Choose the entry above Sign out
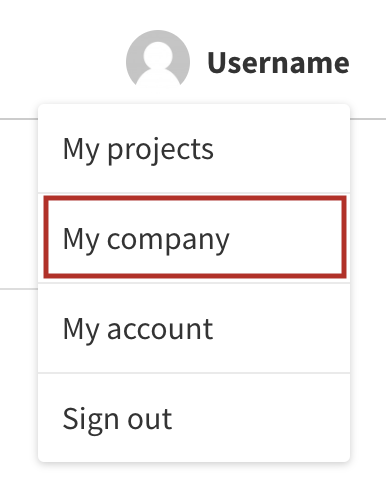Viewport: 386px width, 490px height. click(x=194, y=328)
